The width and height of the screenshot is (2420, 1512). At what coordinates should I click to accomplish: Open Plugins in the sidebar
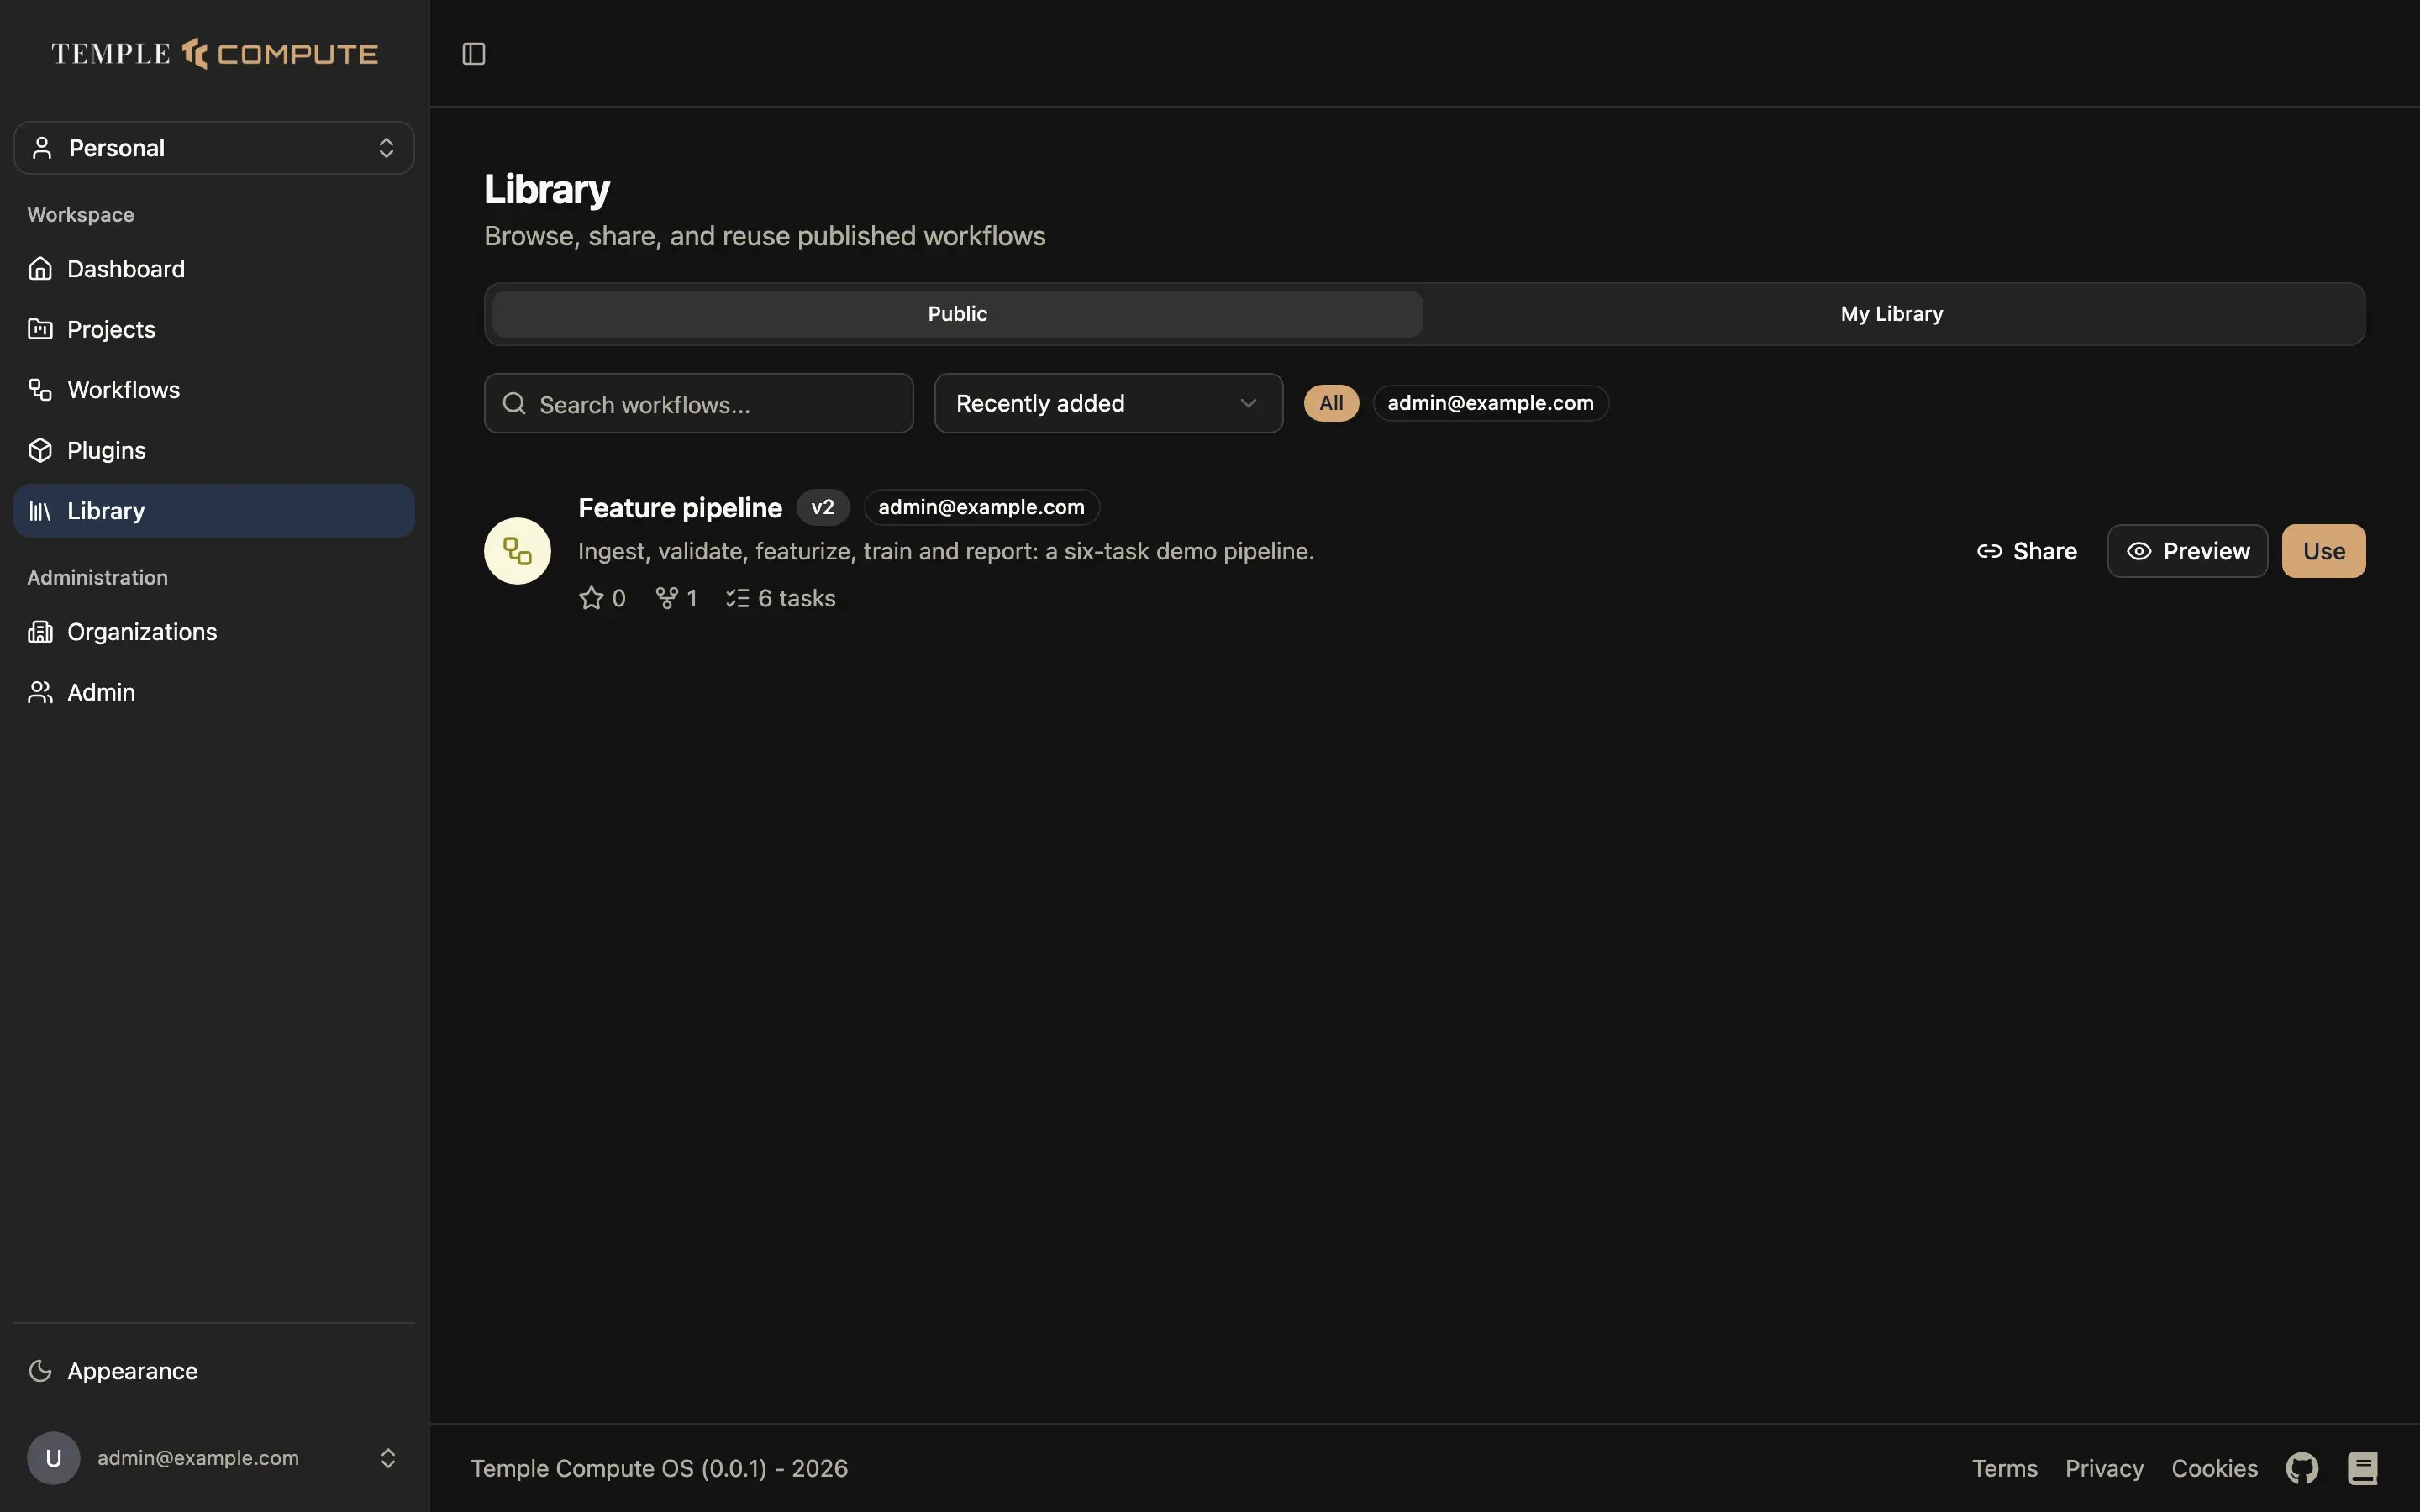(214, 450)
